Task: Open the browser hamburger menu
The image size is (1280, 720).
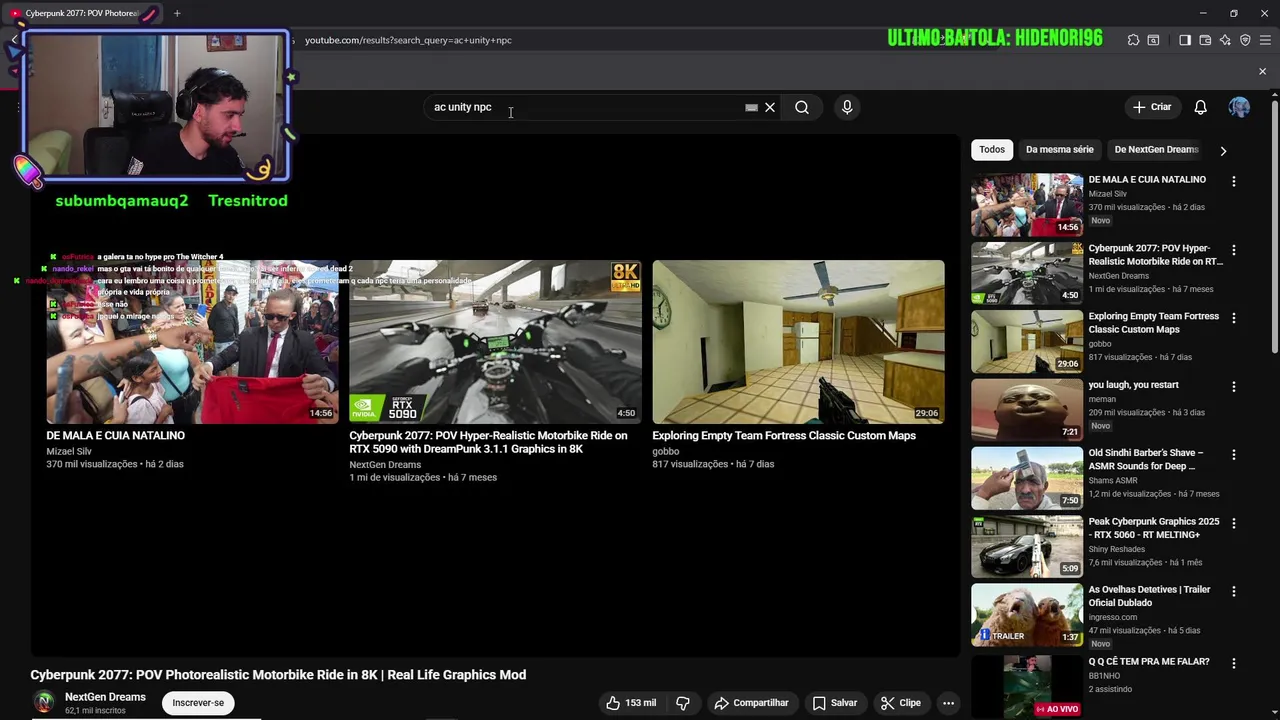Action: 1265,40
